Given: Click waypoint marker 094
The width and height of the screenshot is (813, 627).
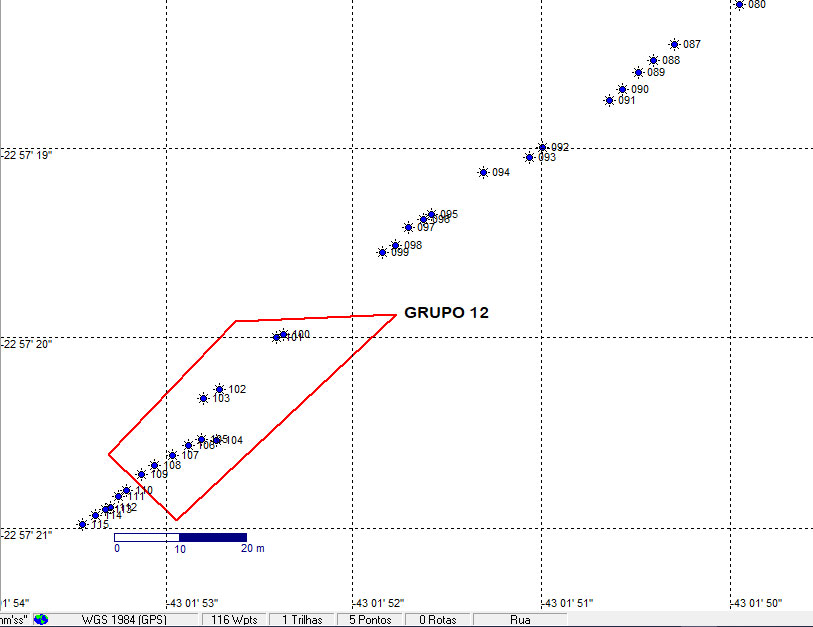Looking at the screenshot, I should (x=483, y=172).
